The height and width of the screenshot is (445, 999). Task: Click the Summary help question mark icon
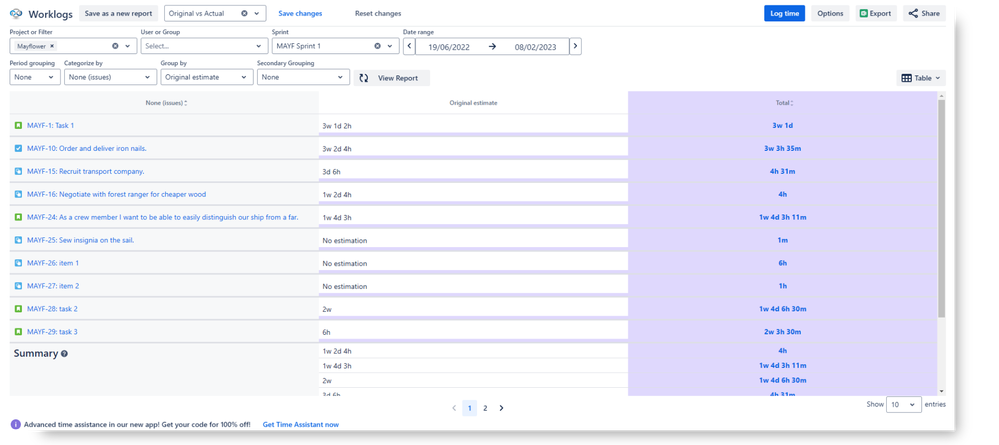(x=64, y=354)
